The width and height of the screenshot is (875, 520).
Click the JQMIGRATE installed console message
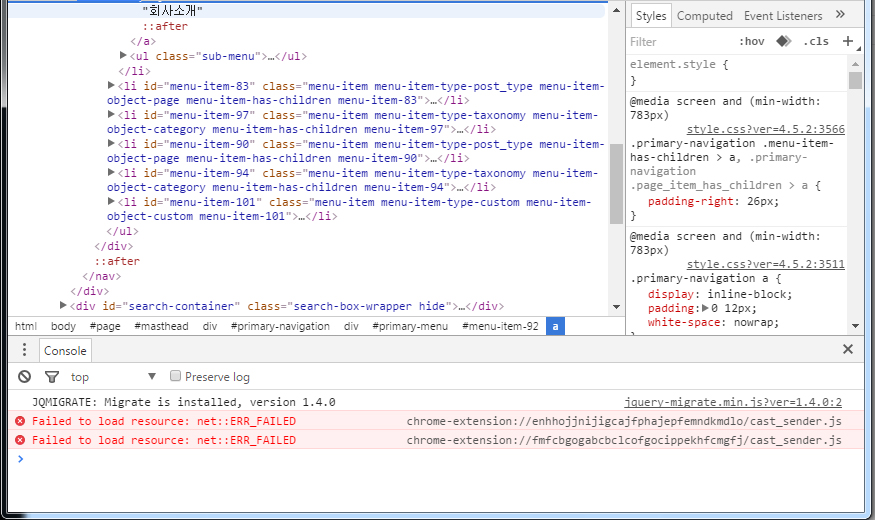coord(184,402)
